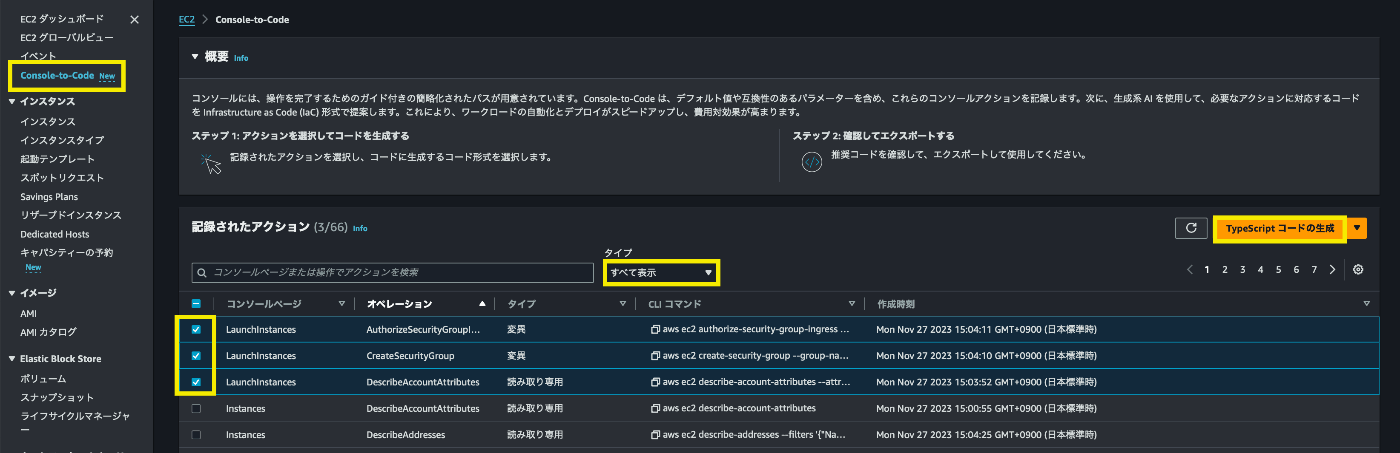This screenshot has width=1400, height=453.
Task: Open インスタンスタイプ in sidebar
Action: point(62,140)
